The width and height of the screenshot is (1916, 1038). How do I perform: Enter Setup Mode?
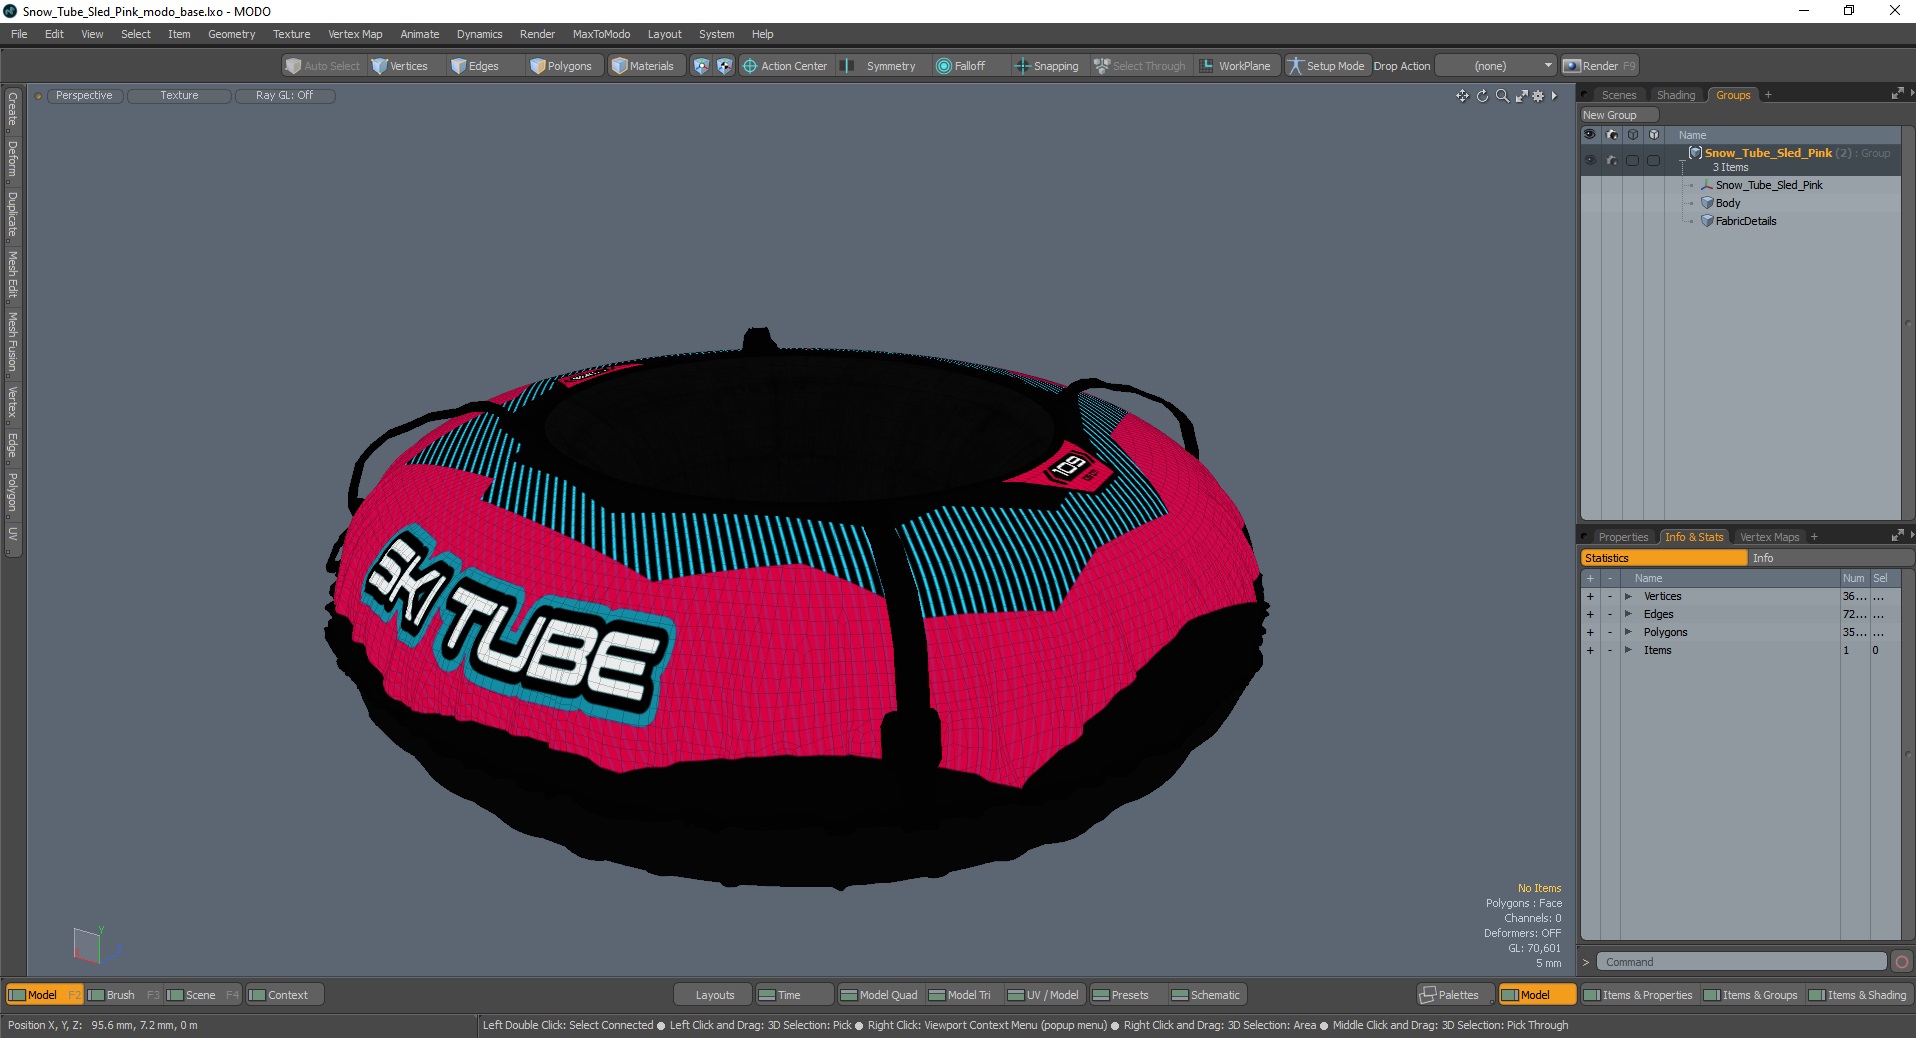pos(1326,66)
